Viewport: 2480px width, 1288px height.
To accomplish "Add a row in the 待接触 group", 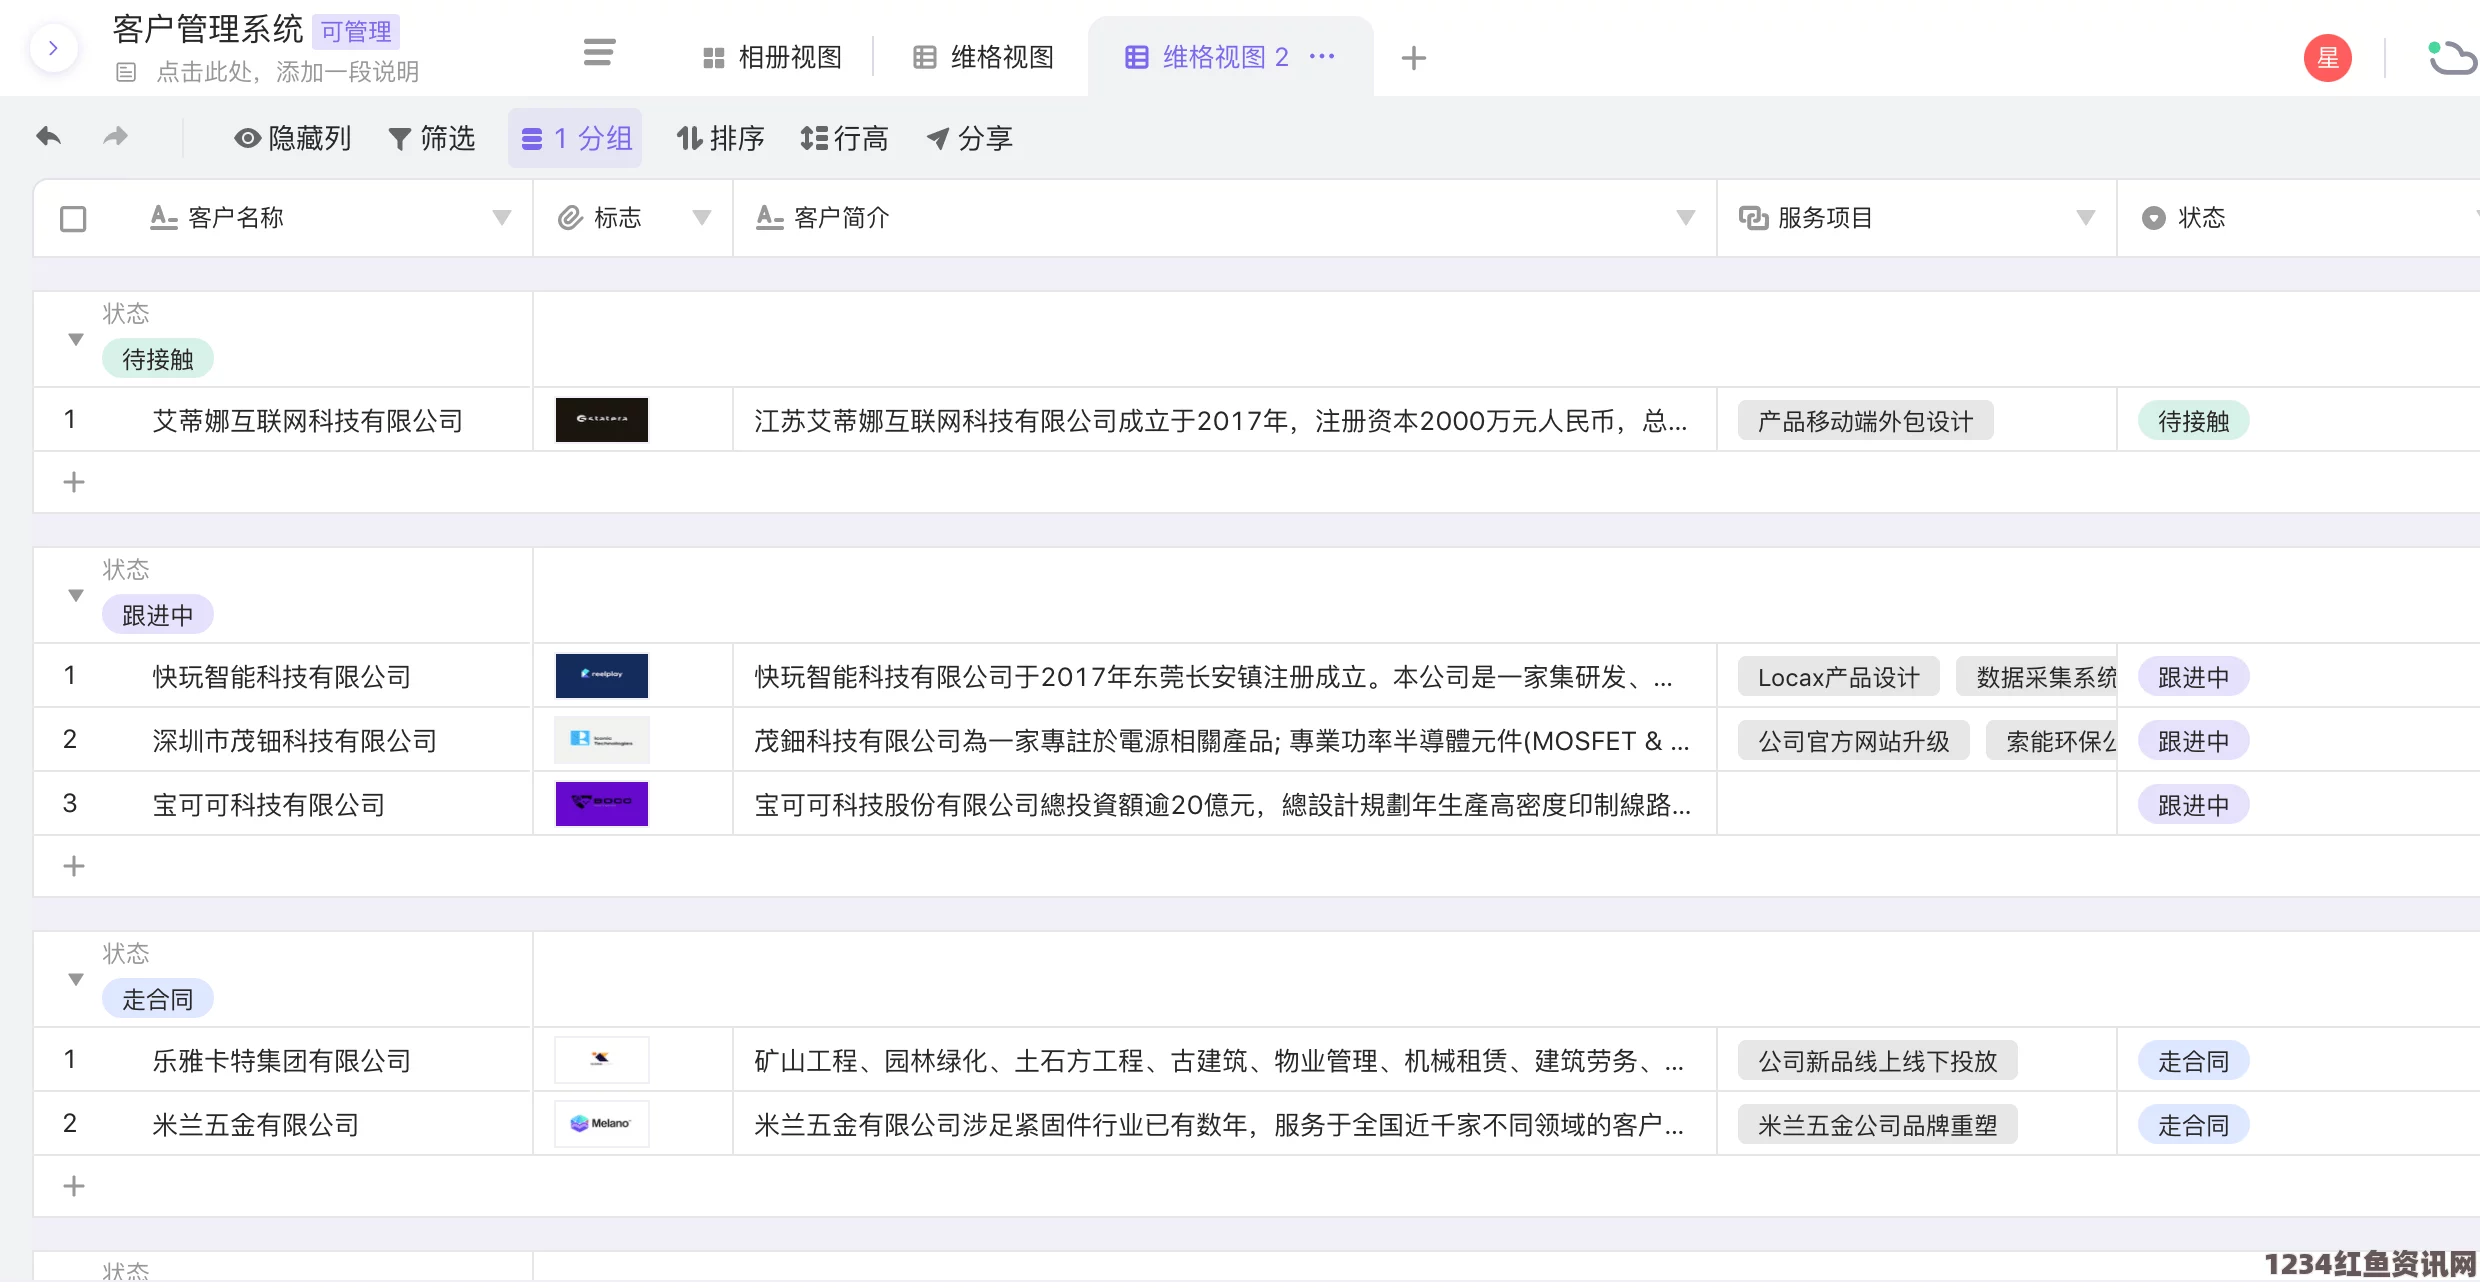I will [74, 482].
